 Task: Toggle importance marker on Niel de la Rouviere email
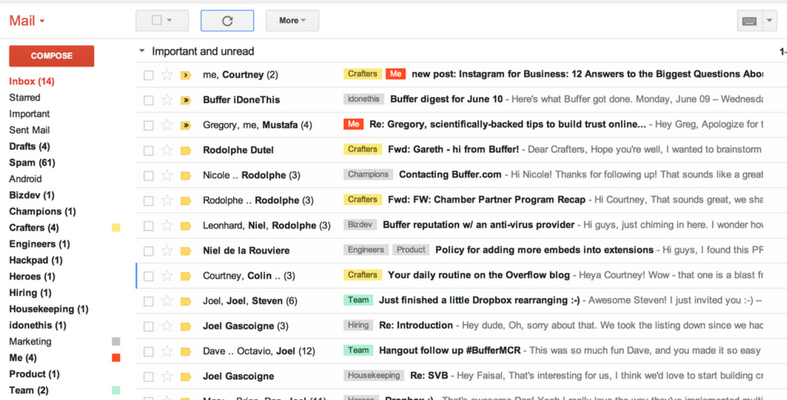click(186, 250)
